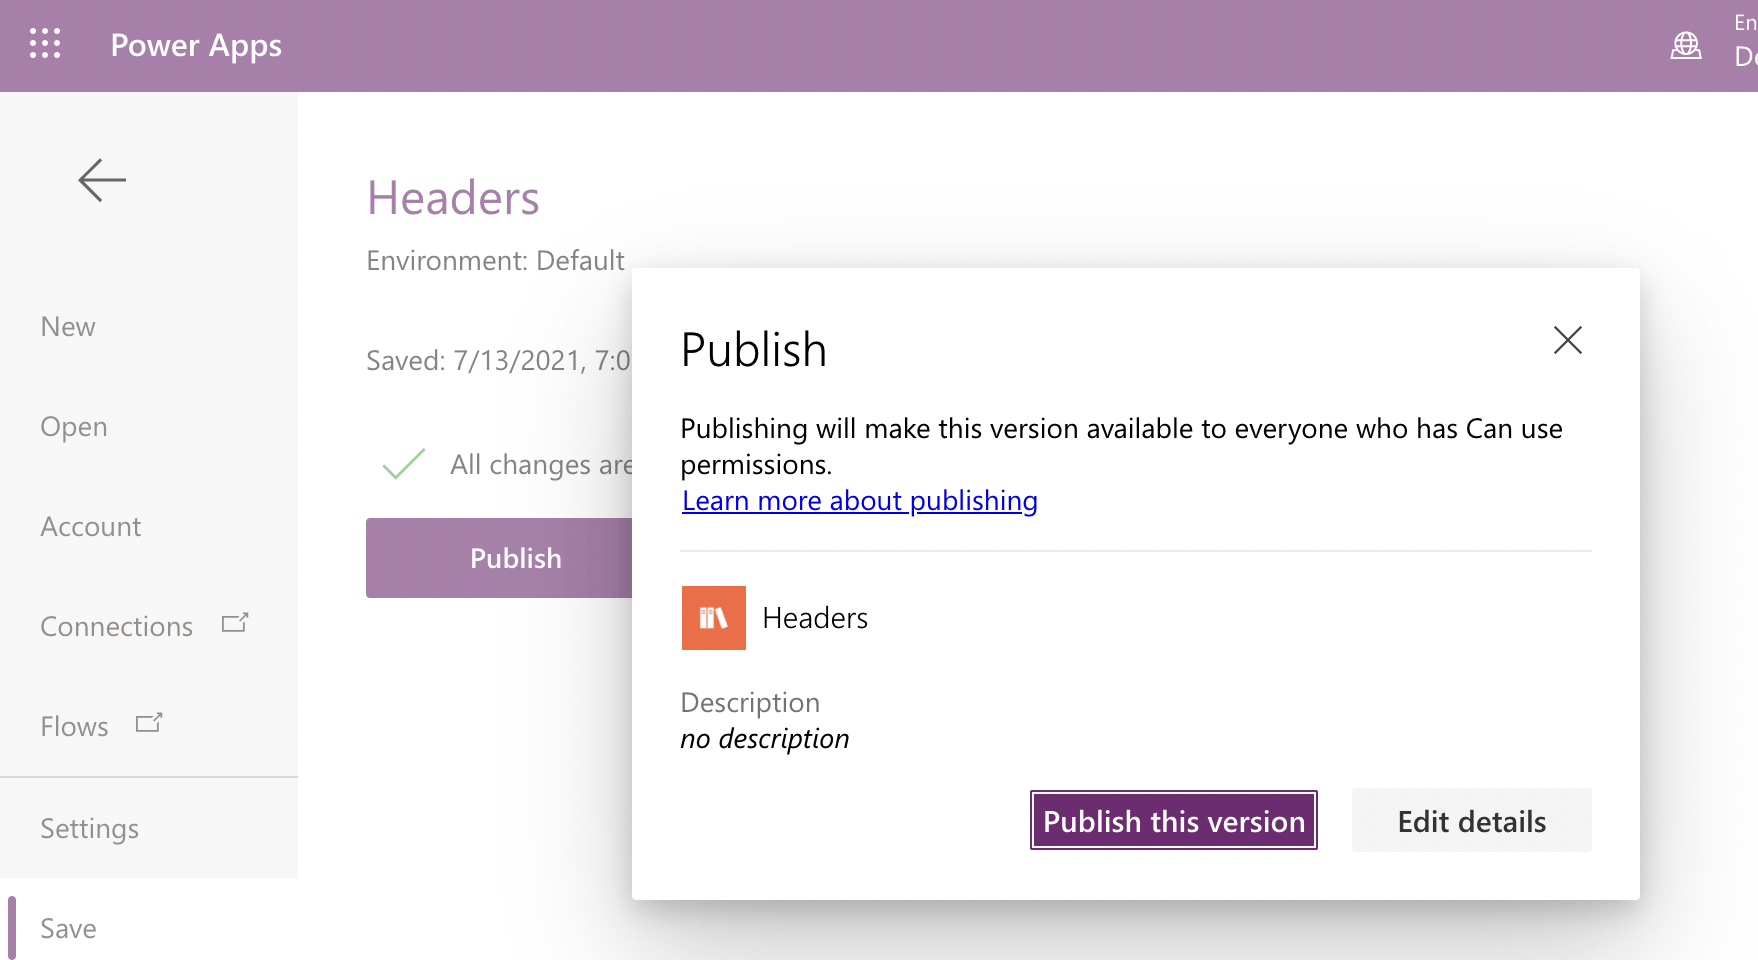The height and width of the screenshot is (960, 1758).
Task: Select New in the sidebar menu
Action: click(68, 327)
